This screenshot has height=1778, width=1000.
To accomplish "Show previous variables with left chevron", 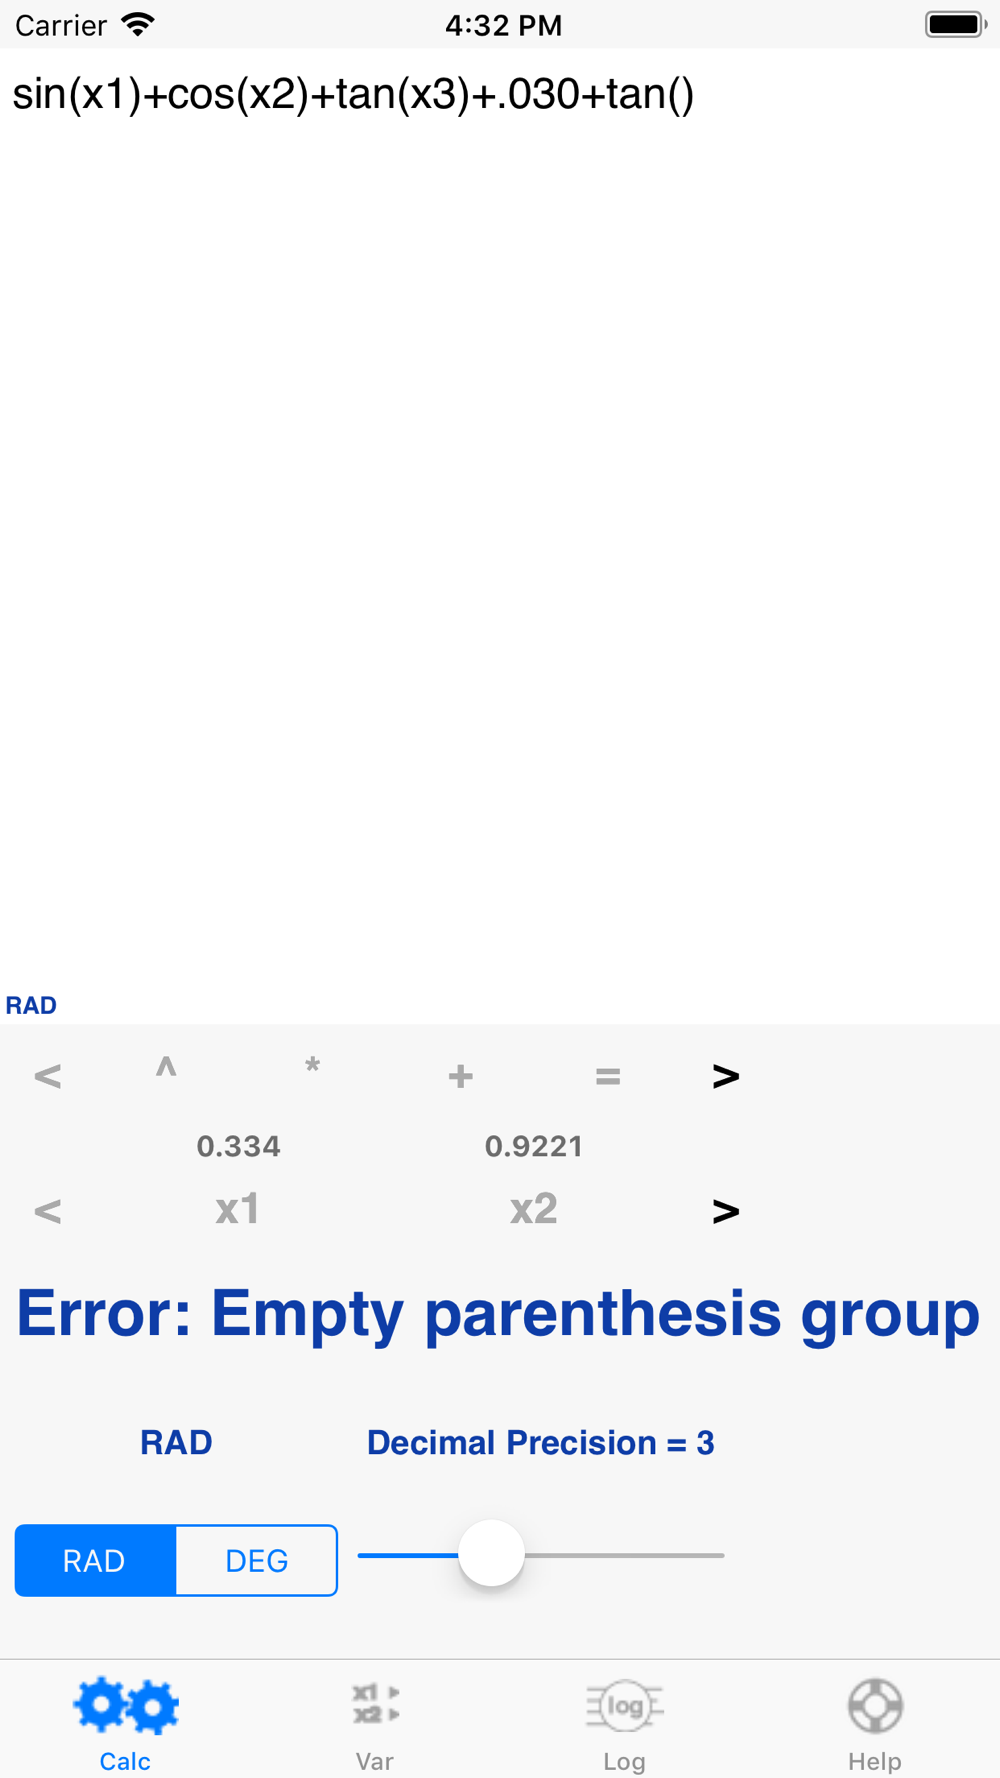I will tap(47, 1211).
